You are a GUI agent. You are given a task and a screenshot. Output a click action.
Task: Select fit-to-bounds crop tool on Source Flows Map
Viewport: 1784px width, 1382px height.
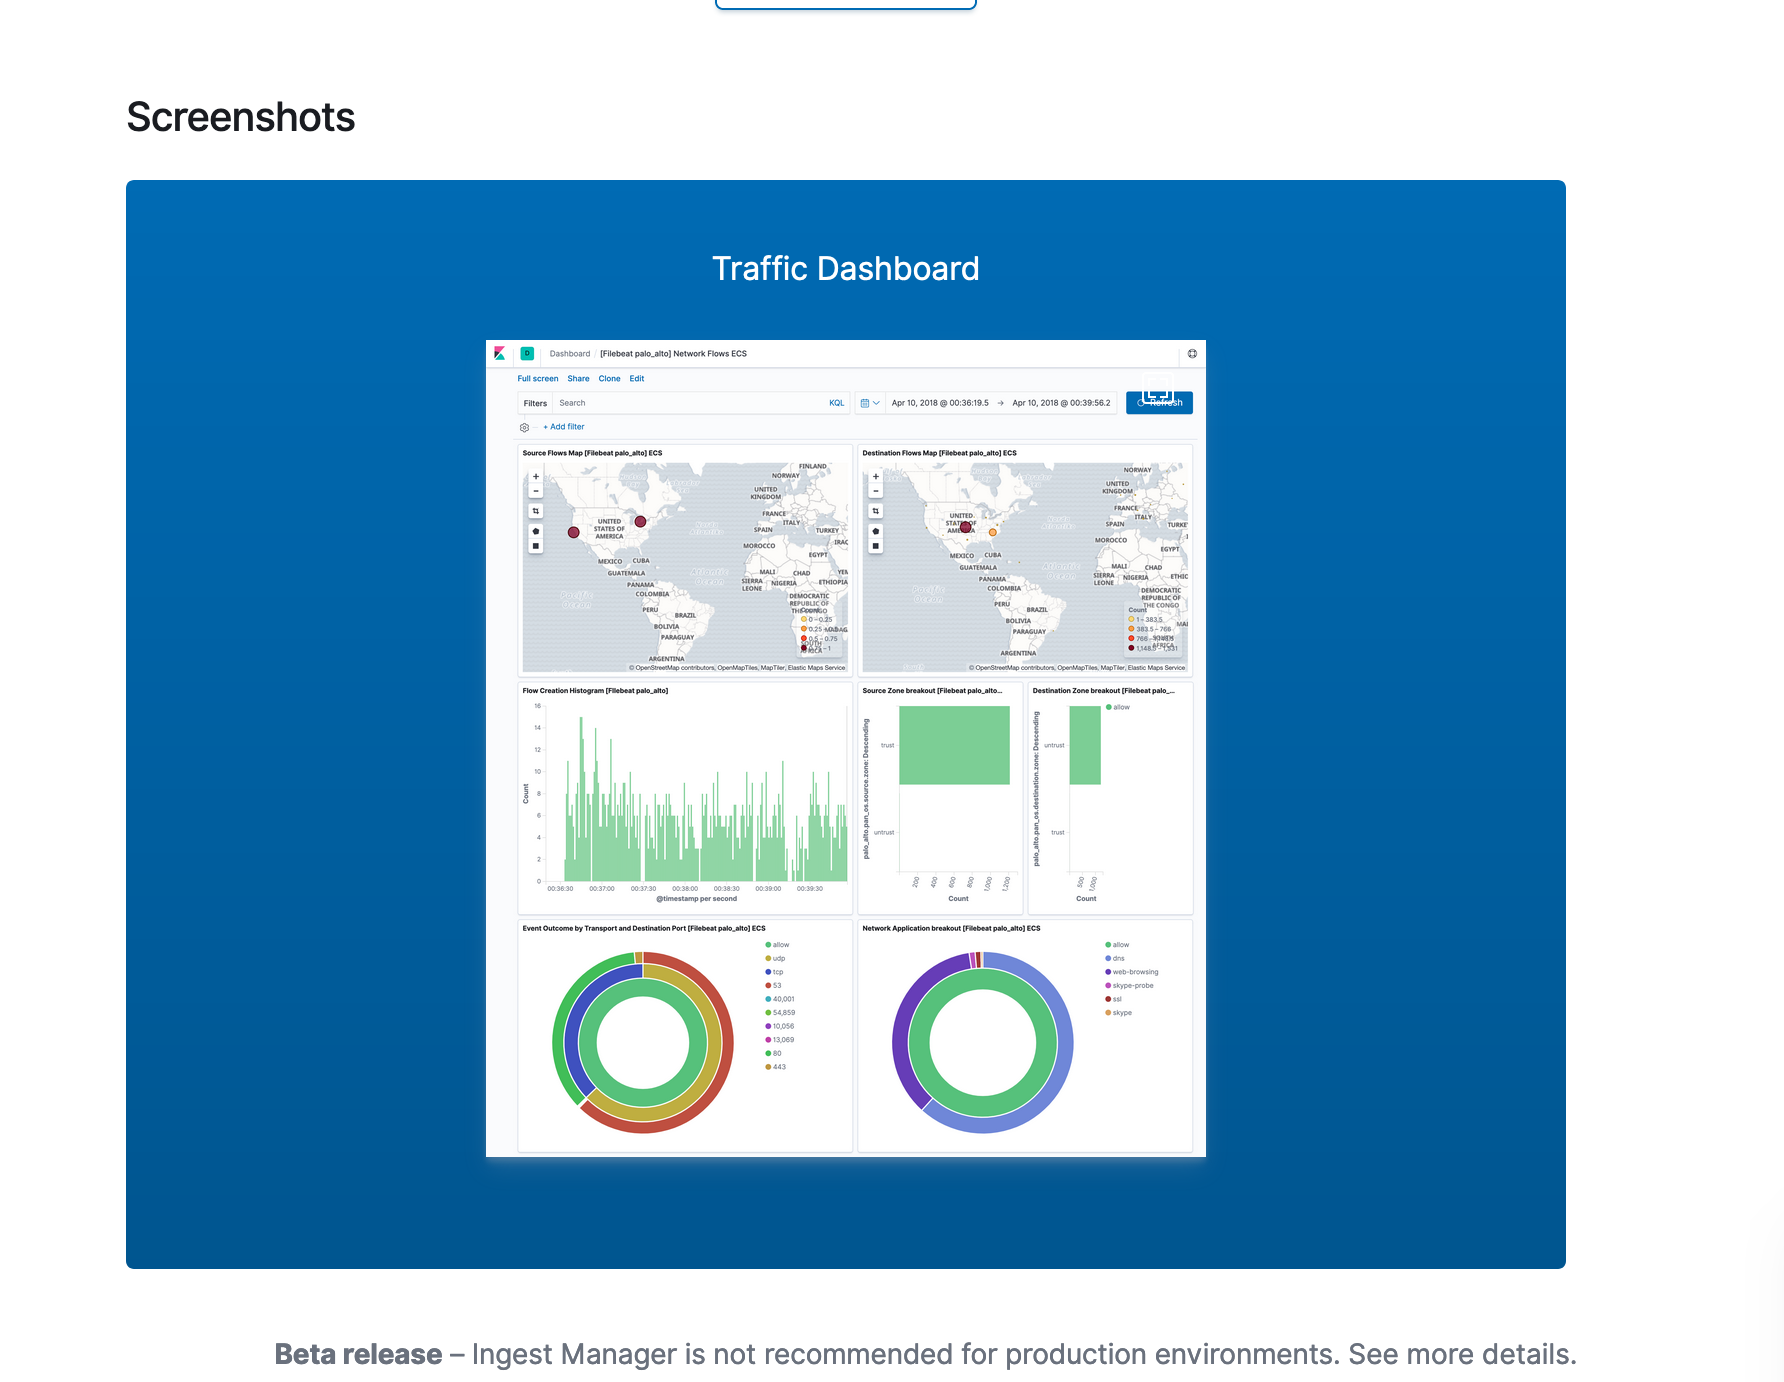click(x=536, y=511)
